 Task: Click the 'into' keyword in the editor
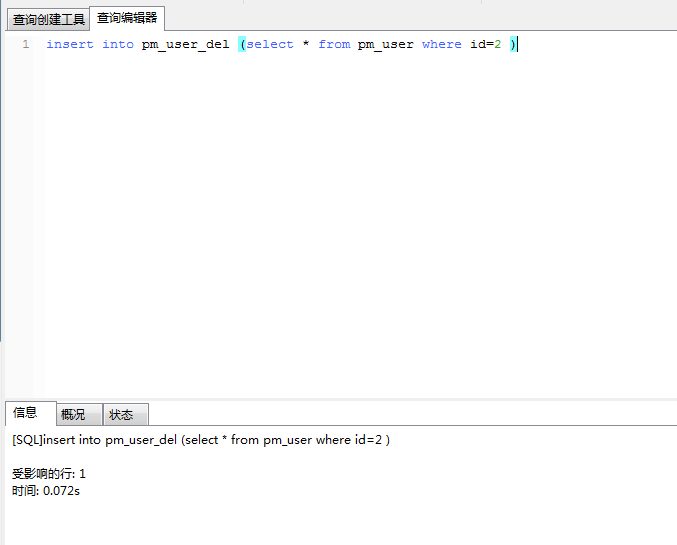118,44
